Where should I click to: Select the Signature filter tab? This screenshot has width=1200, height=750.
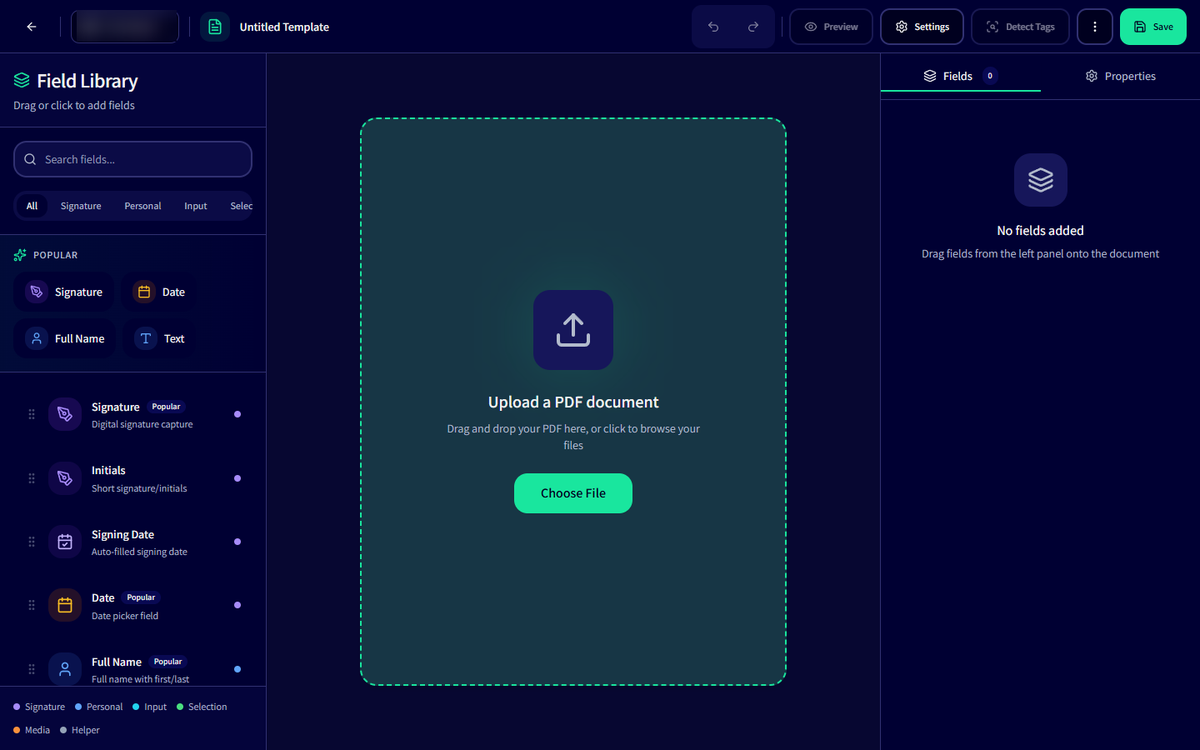81,206
